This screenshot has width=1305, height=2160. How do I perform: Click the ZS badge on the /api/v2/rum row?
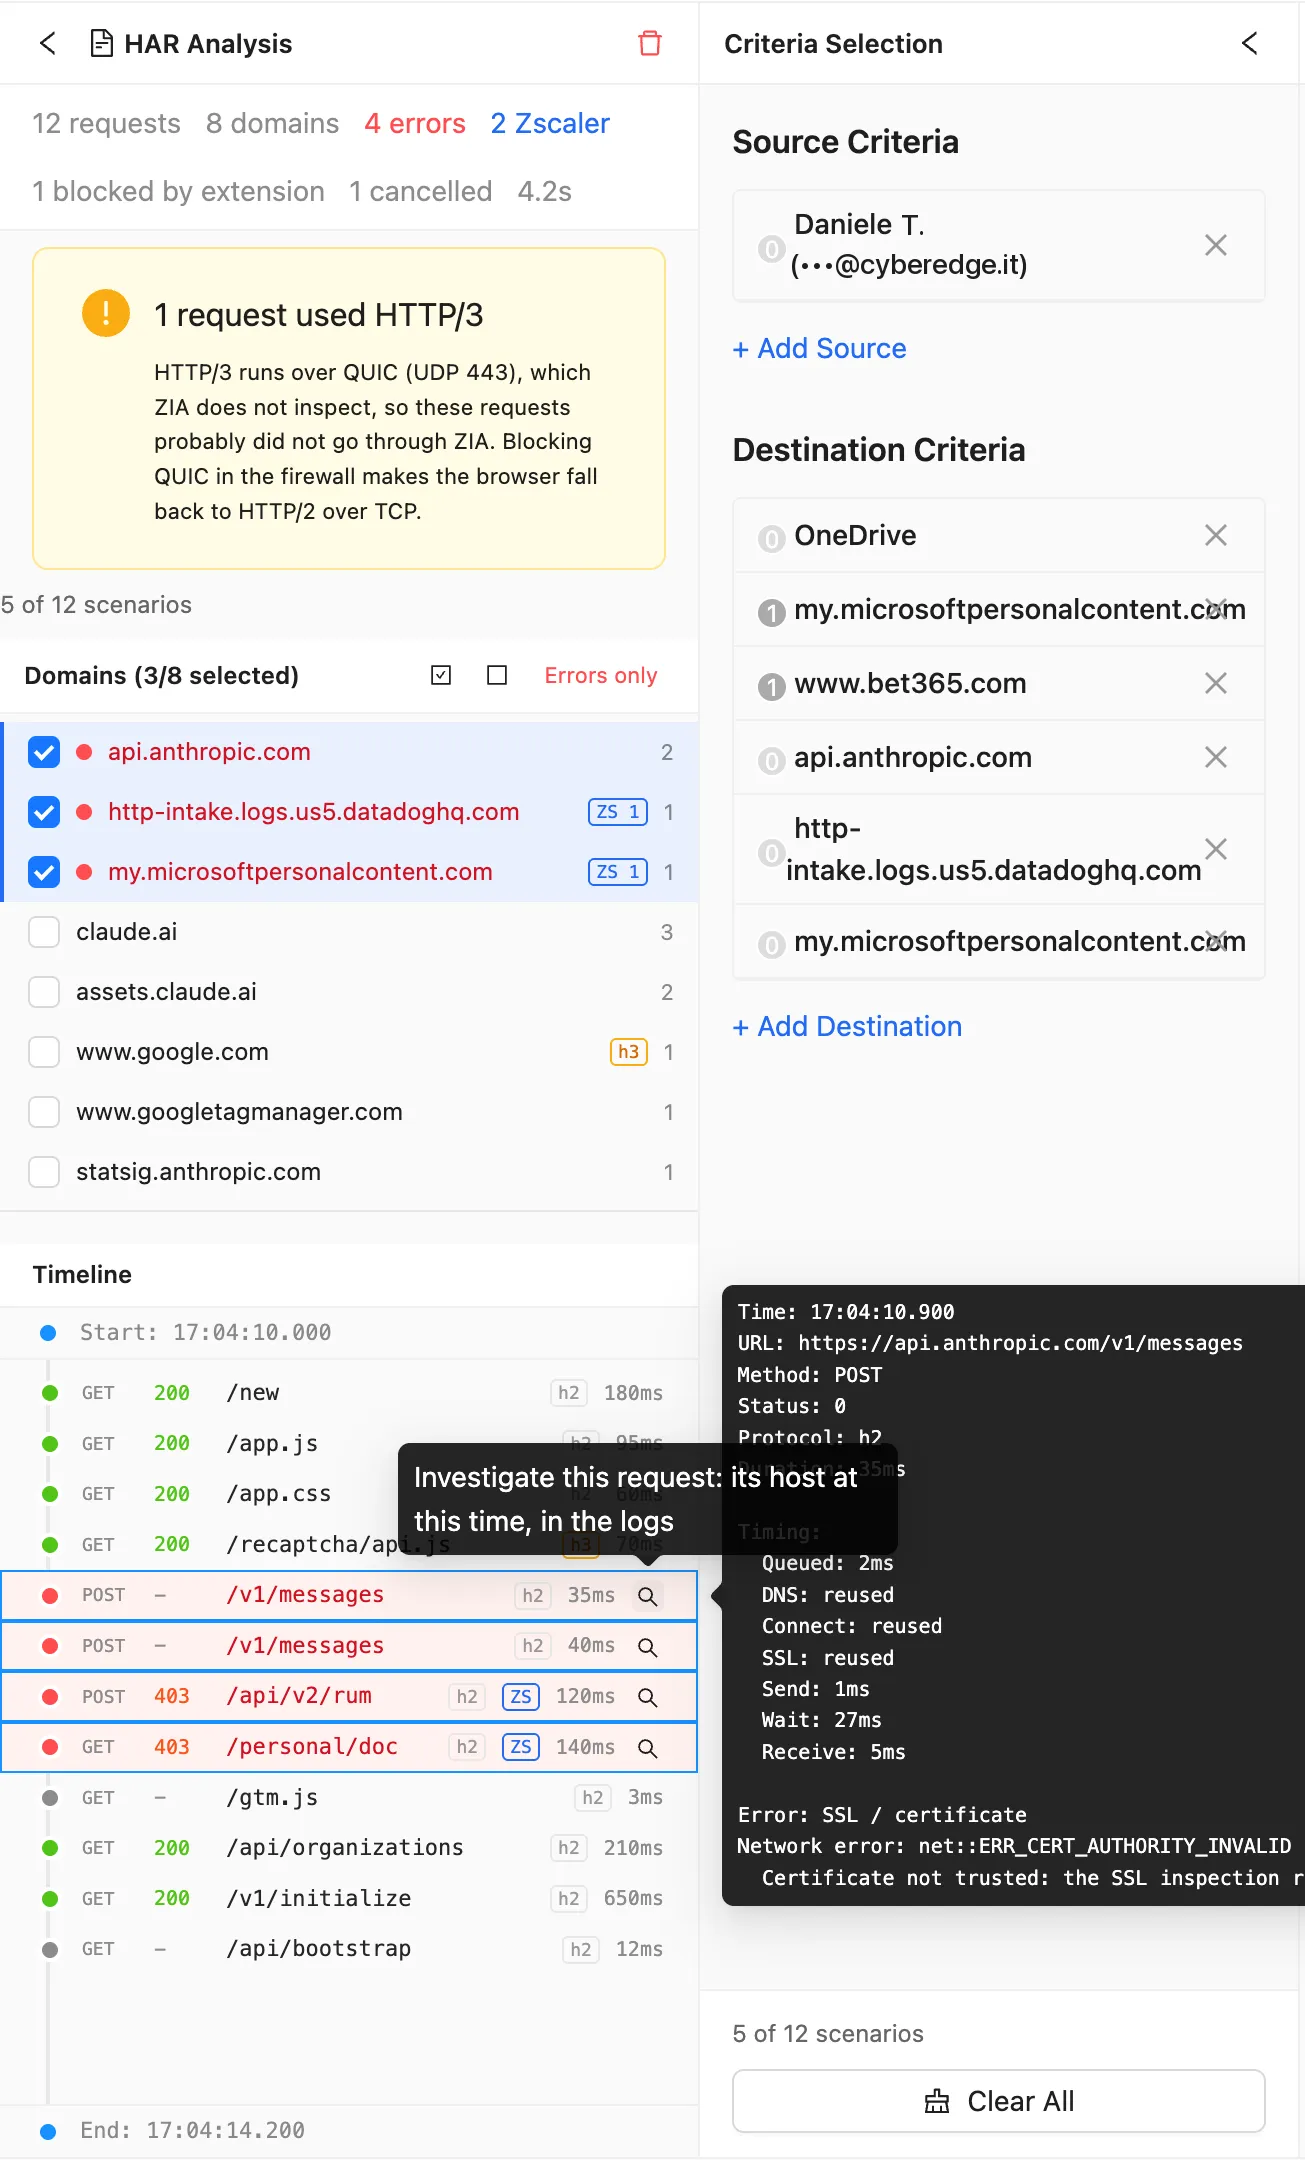click(x=521, y=1697)
